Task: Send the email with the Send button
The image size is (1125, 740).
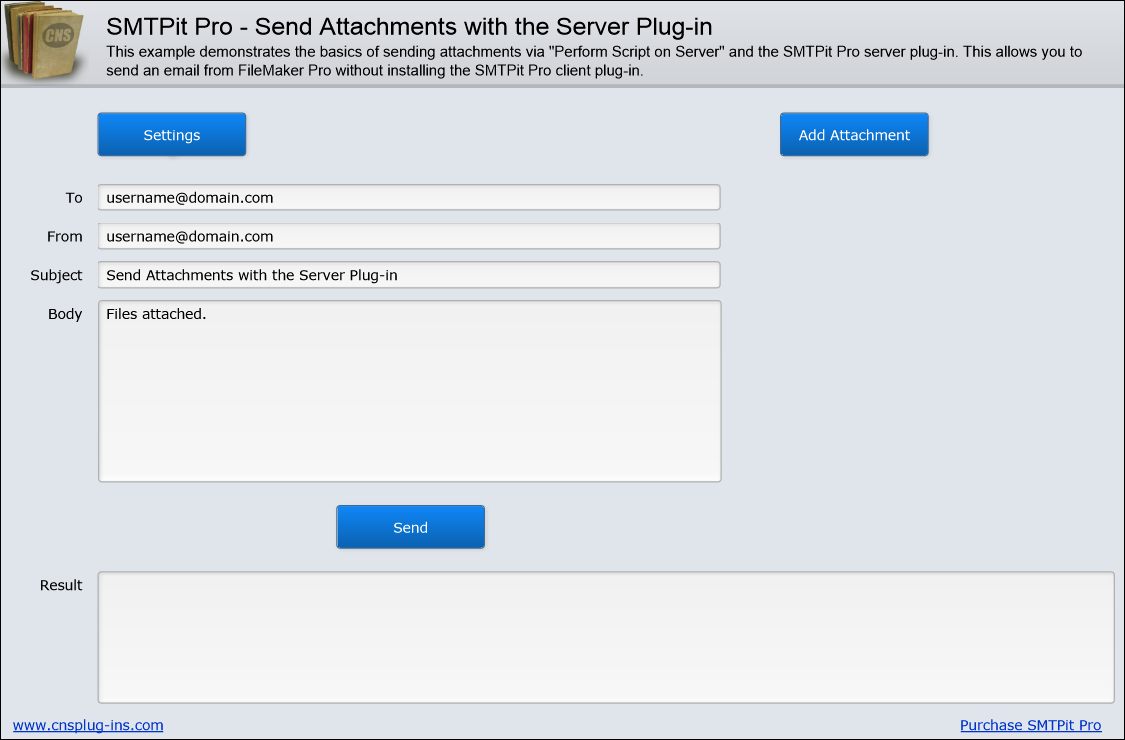Action: pos(410,527)
